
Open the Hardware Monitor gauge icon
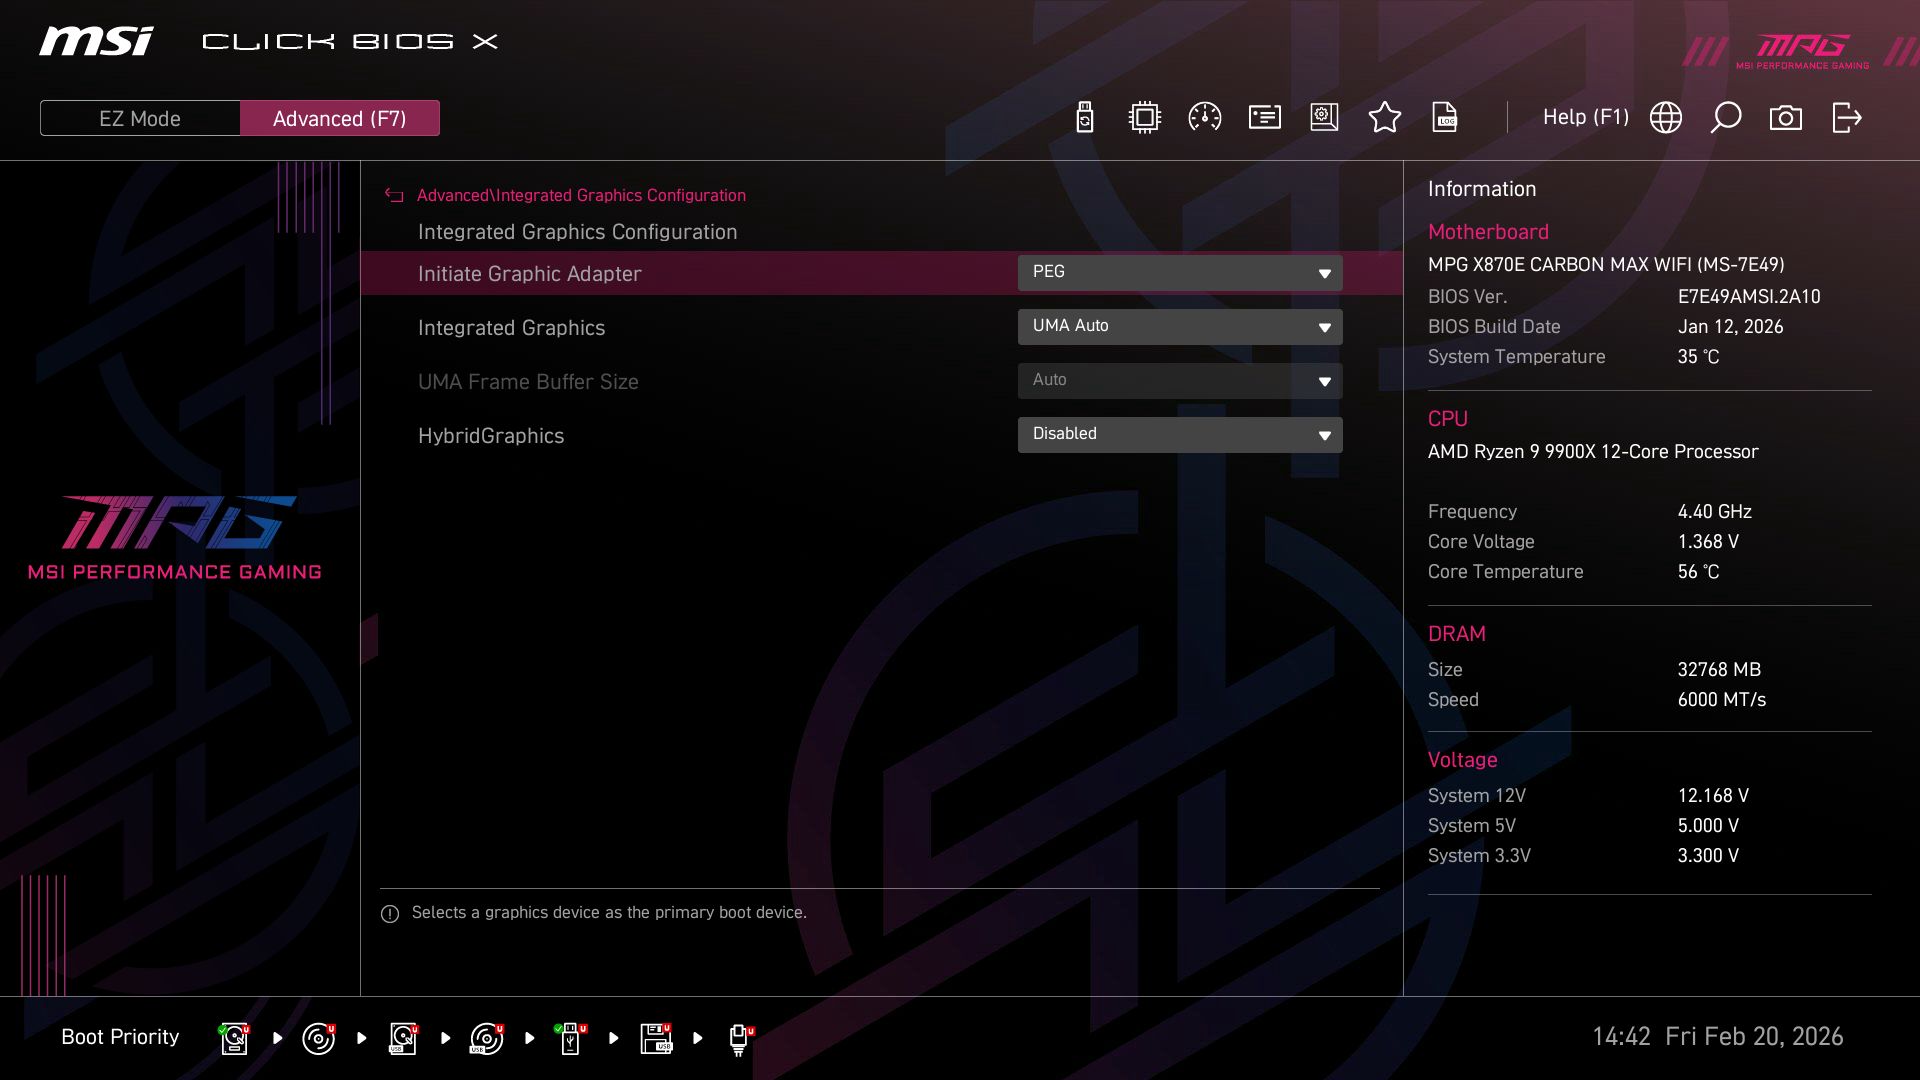click(x=1204, y=117)
